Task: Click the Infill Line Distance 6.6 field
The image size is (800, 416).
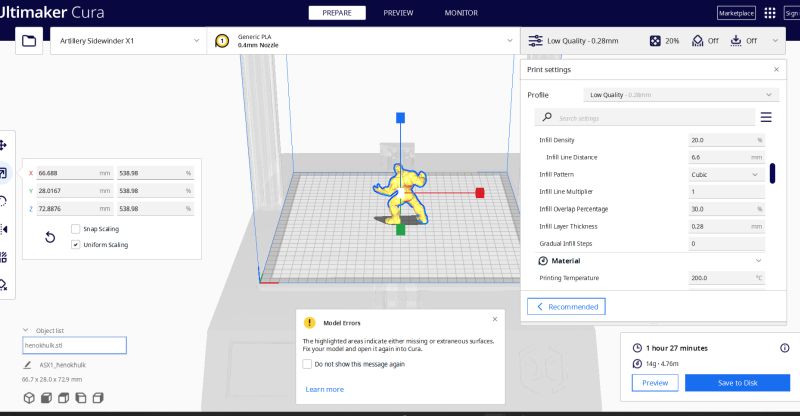Action: 727,157
